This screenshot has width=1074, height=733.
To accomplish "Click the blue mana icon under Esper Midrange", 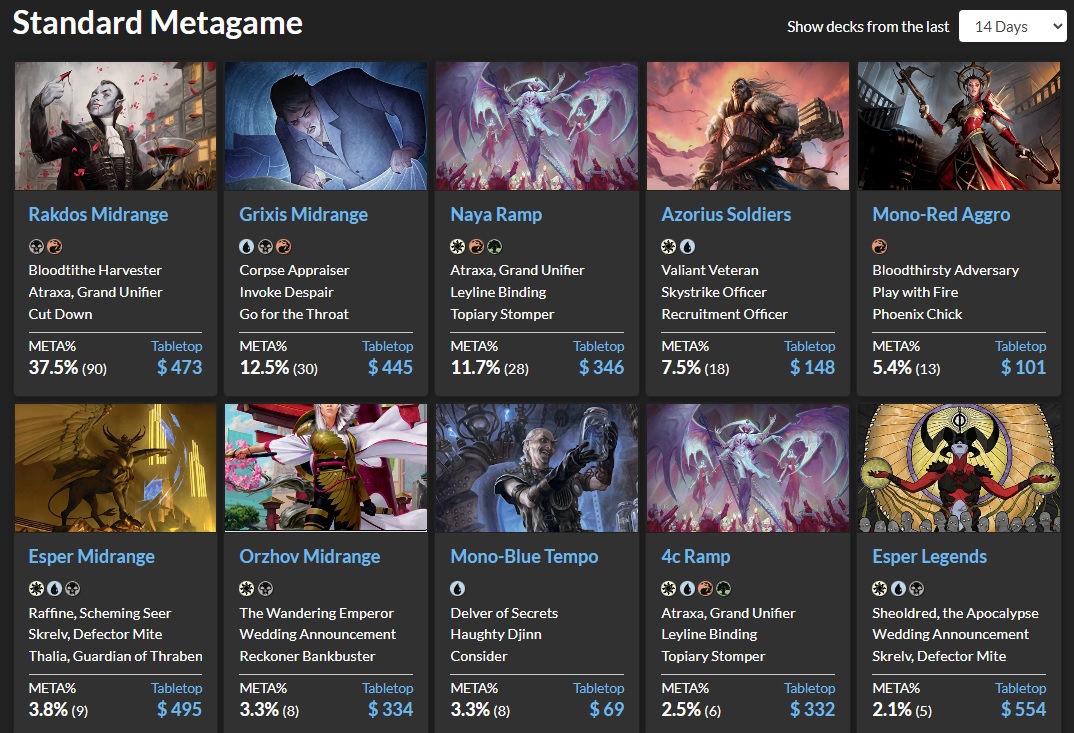I will 55,588.
